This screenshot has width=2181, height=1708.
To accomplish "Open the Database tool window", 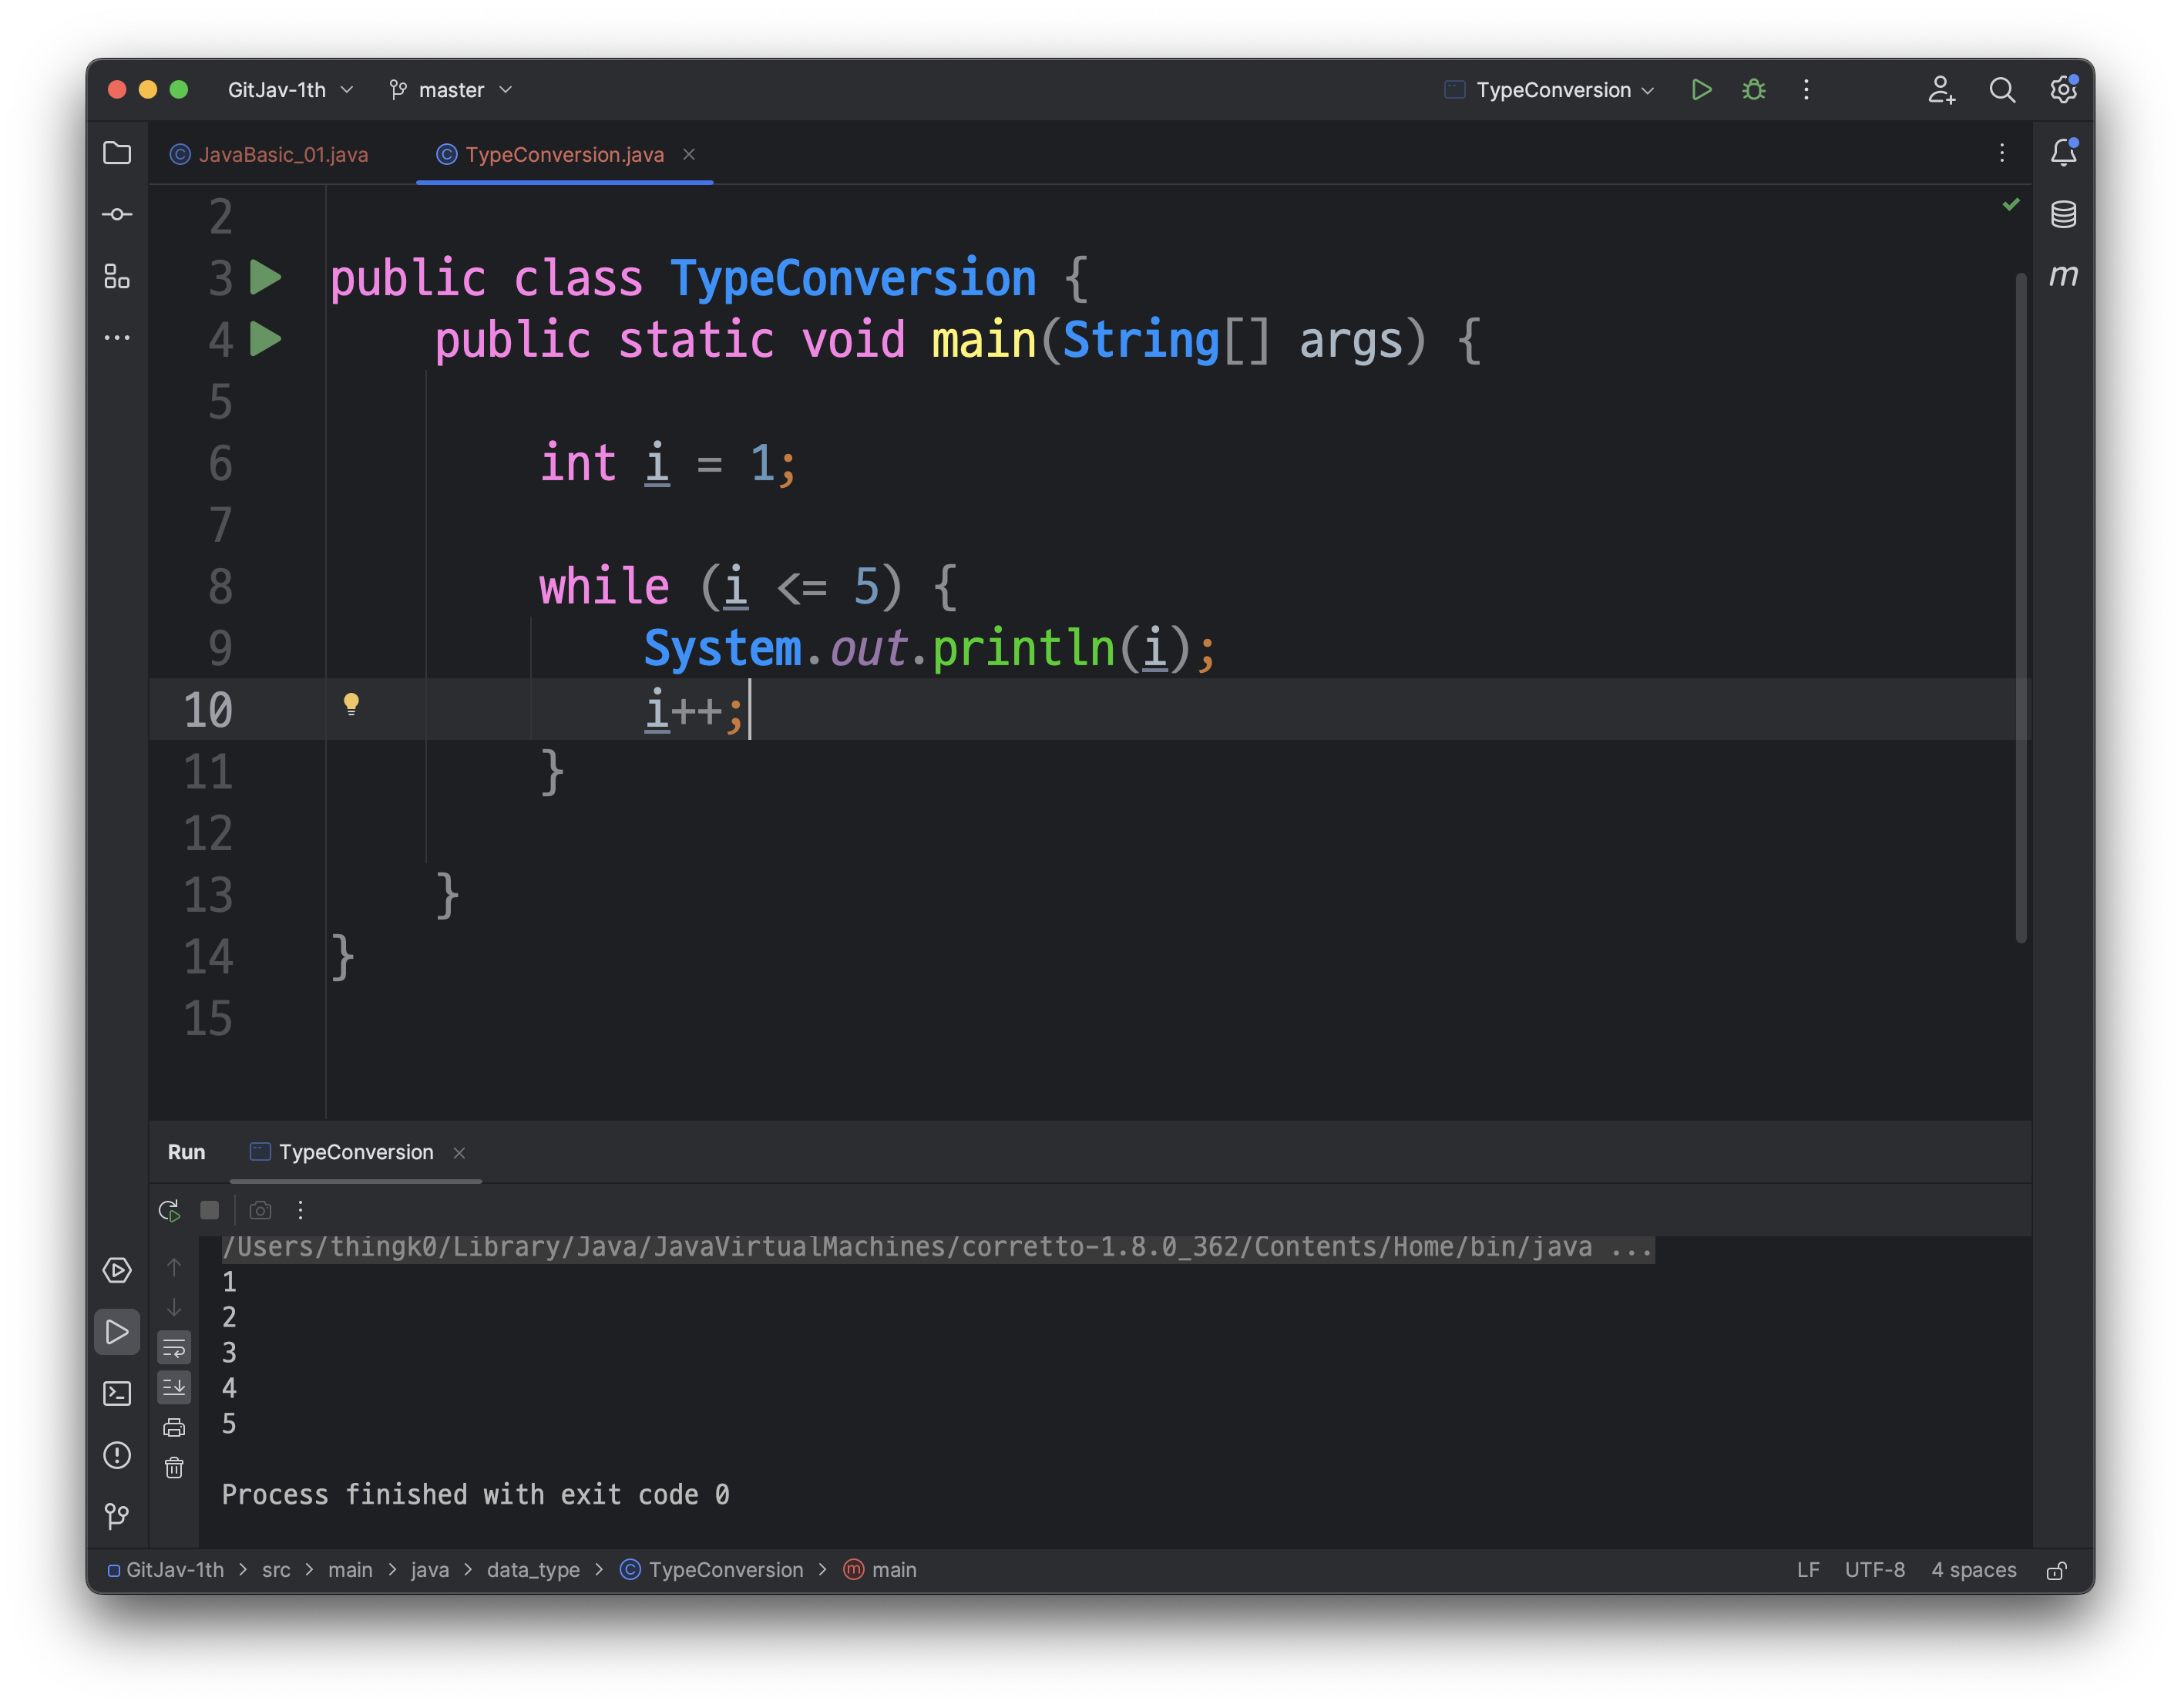I will (2063, 214).
